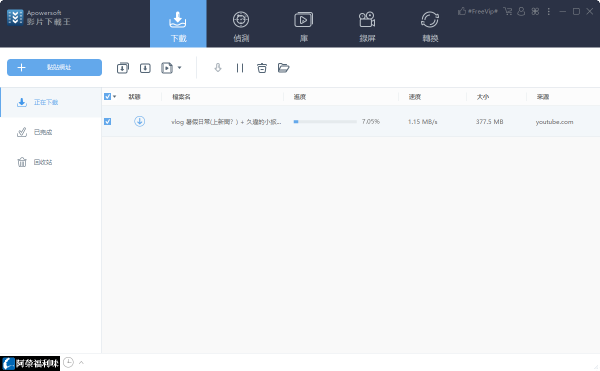This screenshot has width=600, height=371.
Task: Click the 進度 progress column header
Action: pyautogui.click(x=300, y=97)
